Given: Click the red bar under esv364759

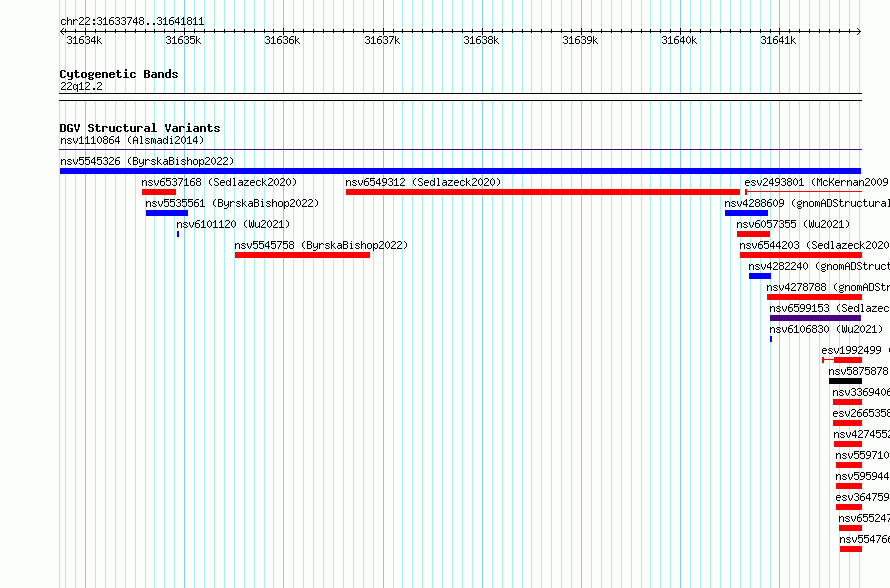Looking at the screenshot, I should pos(849,507).
